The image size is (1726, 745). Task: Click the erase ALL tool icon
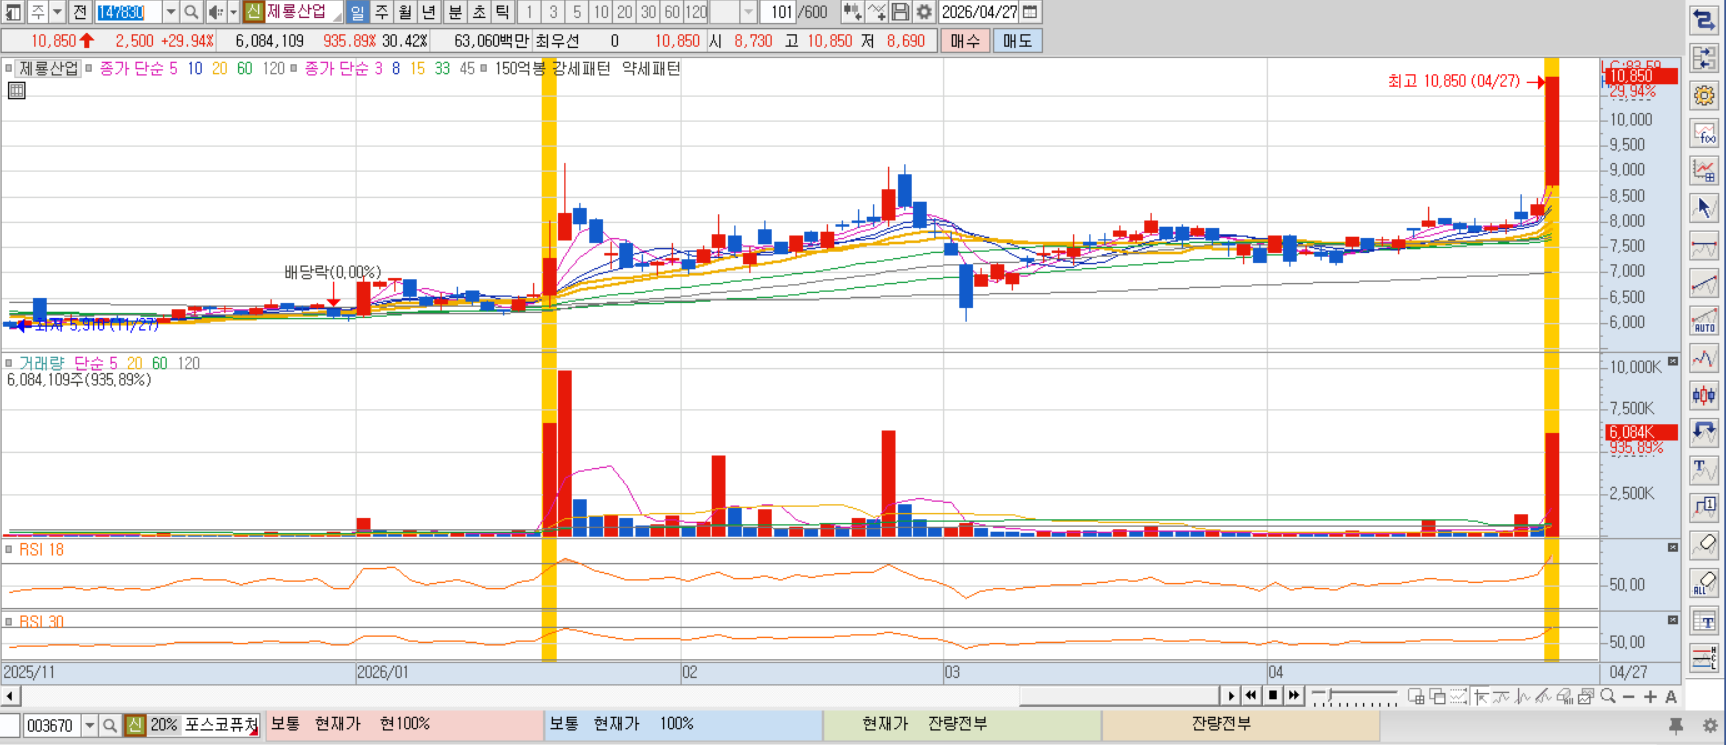1704,583
